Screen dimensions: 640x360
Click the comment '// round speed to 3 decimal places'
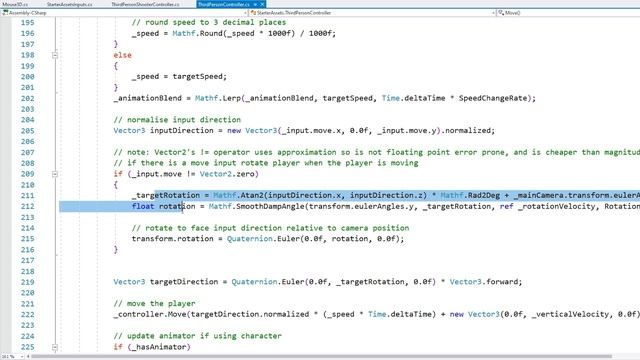(209, 22)
